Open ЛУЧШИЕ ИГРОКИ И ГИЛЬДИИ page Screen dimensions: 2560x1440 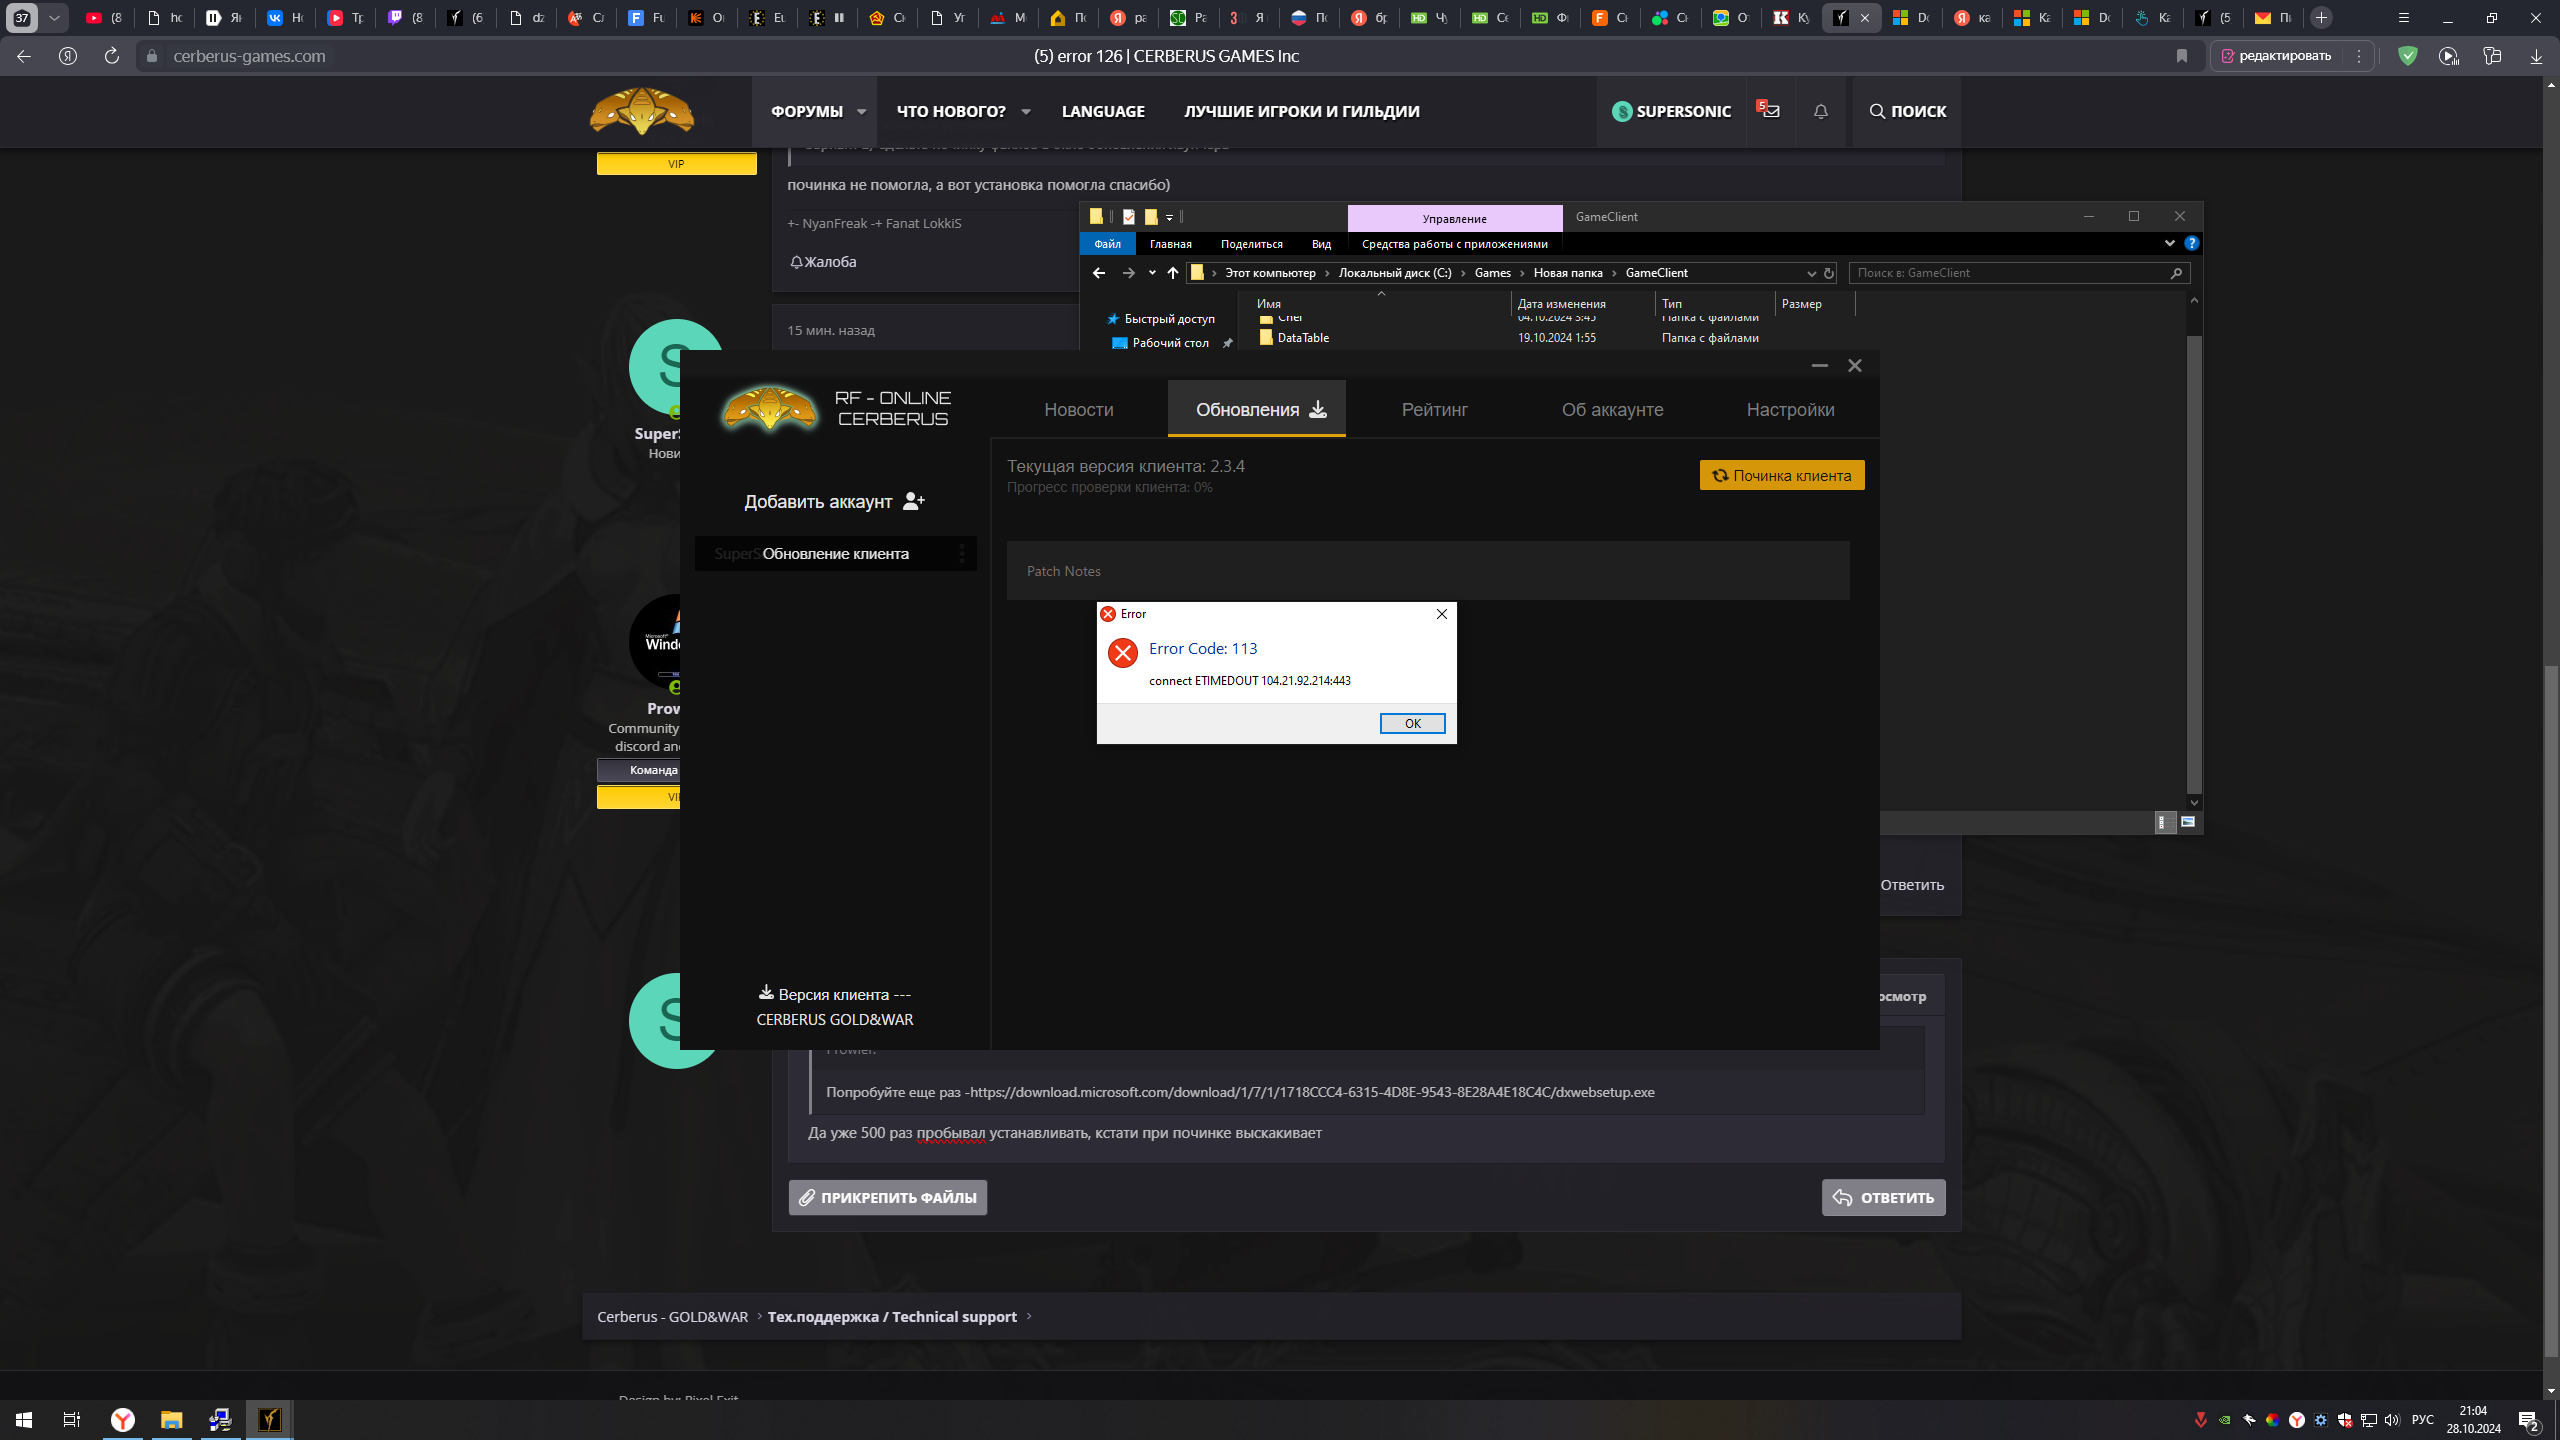click(1301, 111)
